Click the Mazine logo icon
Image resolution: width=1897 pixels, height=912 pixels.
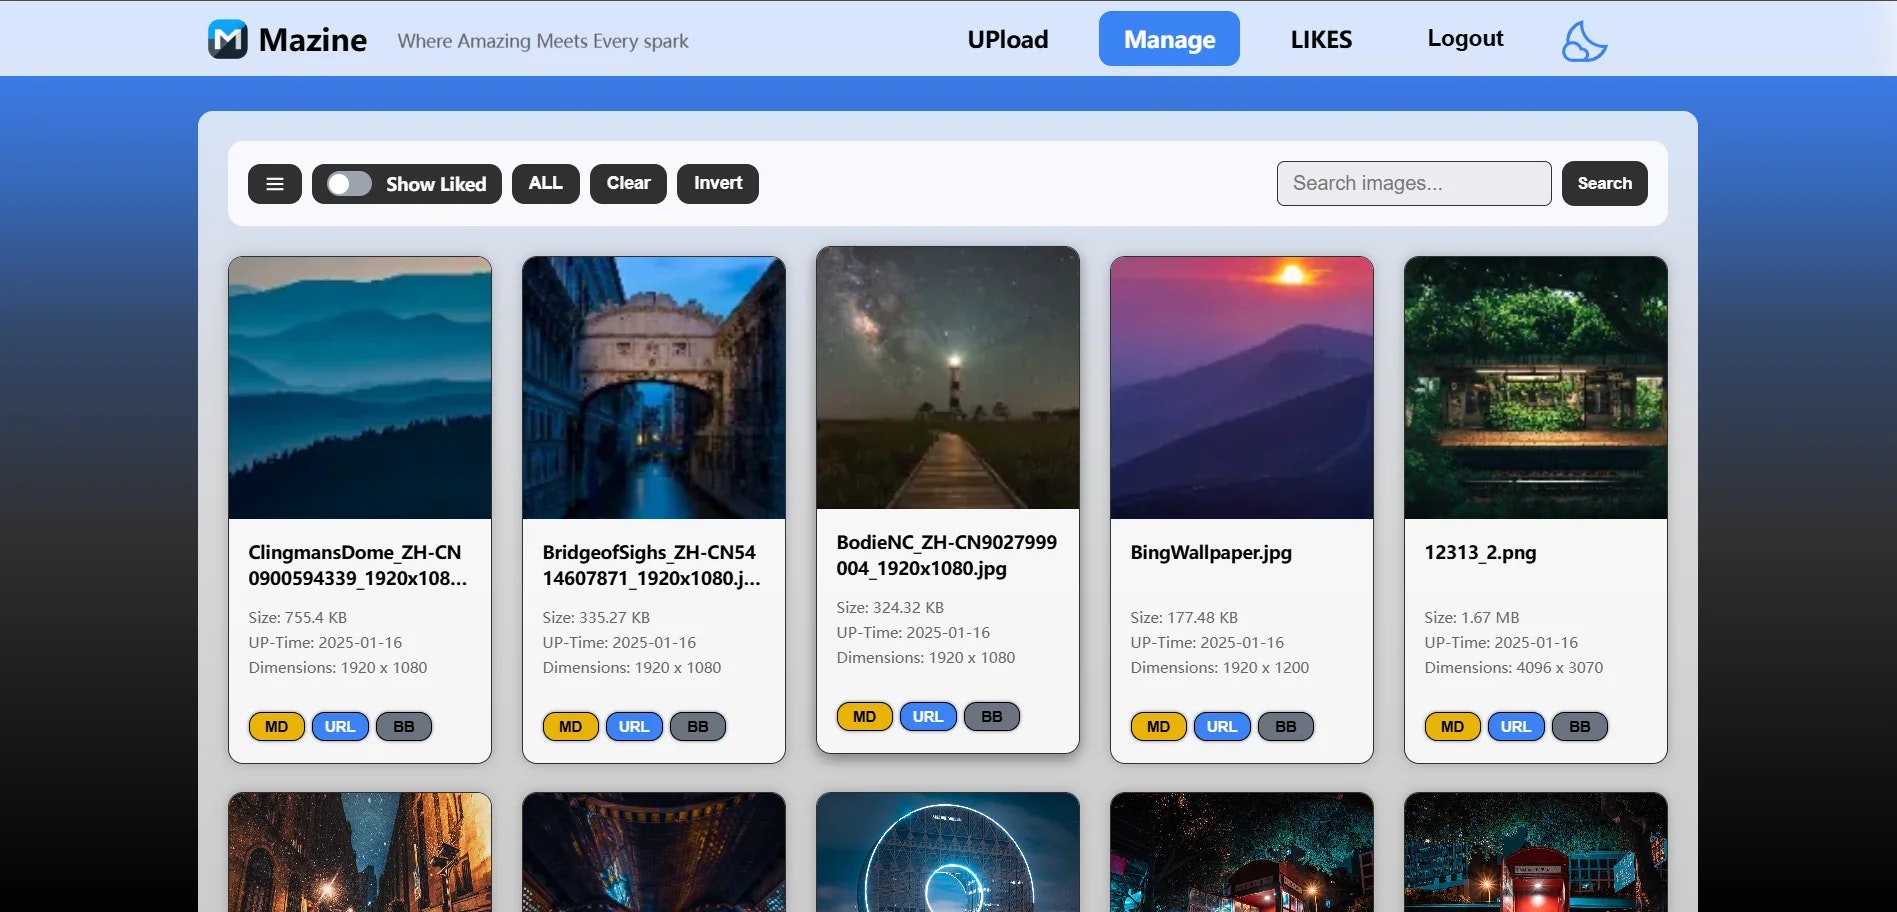click(228, 39)
